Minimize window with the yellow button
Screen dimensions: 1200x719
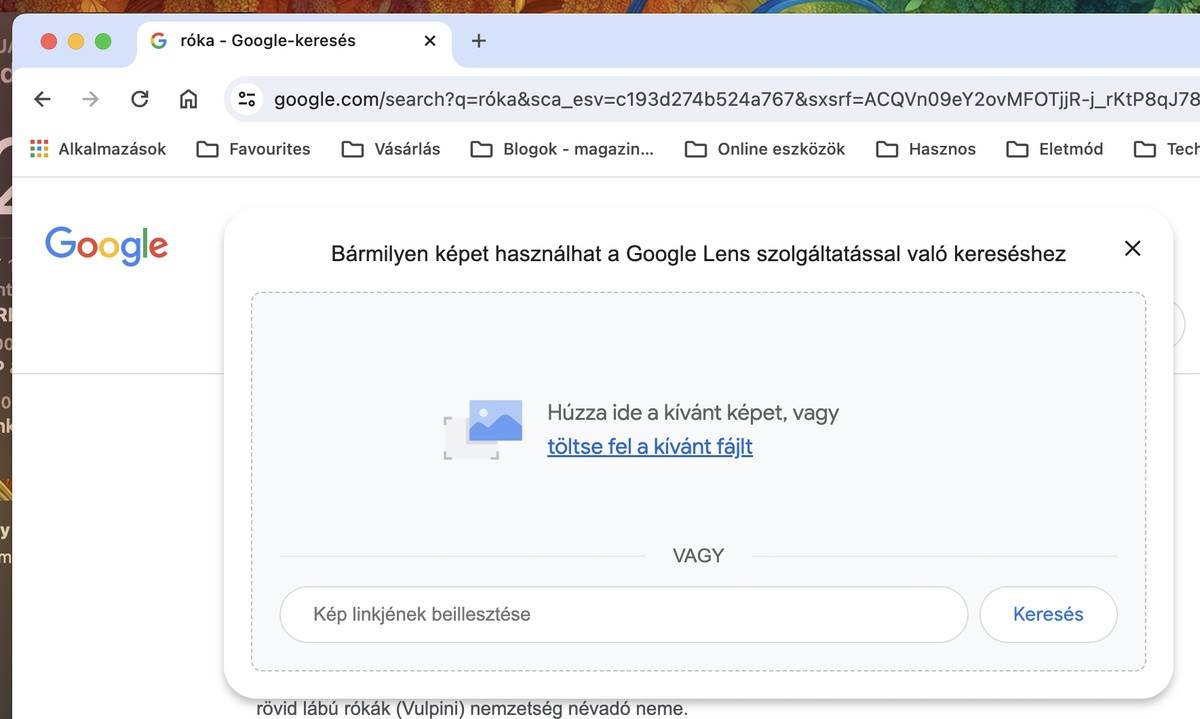click(76, 41)
